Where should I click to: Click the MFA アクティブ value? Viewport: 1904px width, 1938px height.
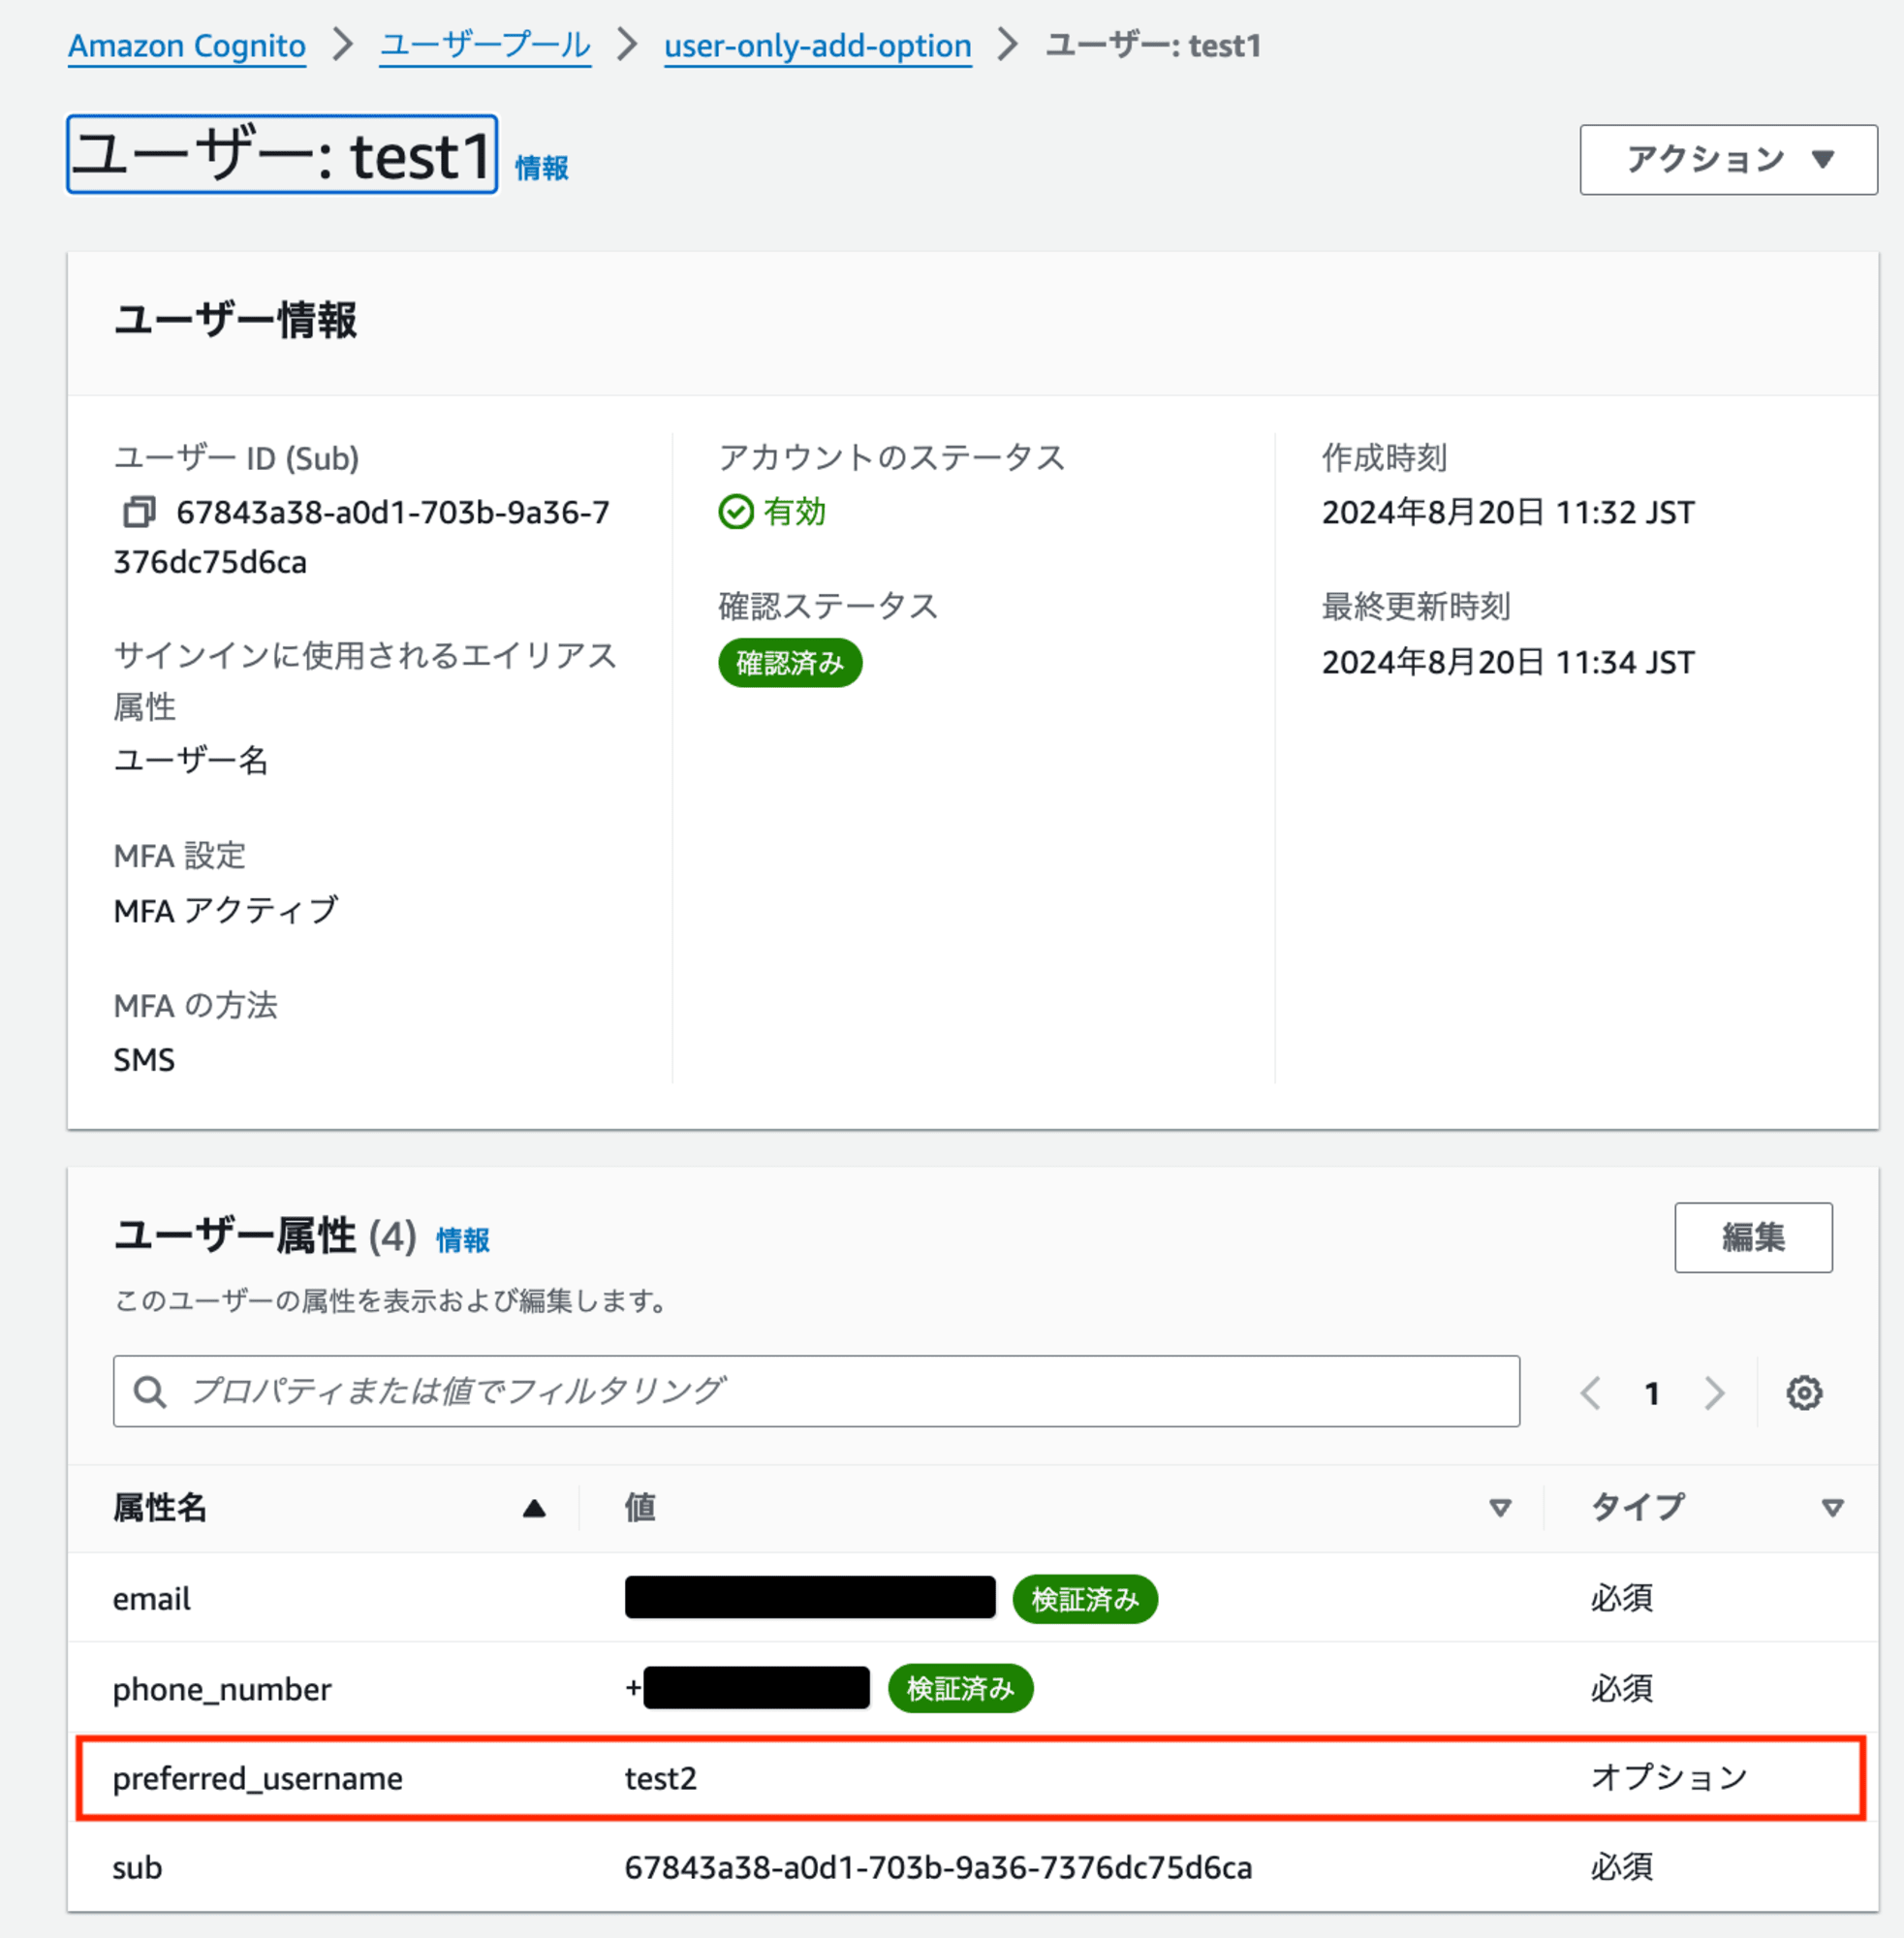pyautogui.click(x=226, y=911)
